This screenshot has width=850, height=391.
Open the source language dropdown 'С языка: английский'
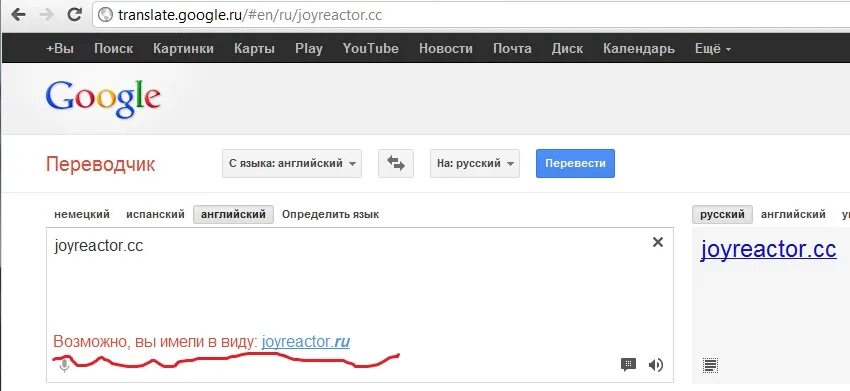(x=292, y=163)
